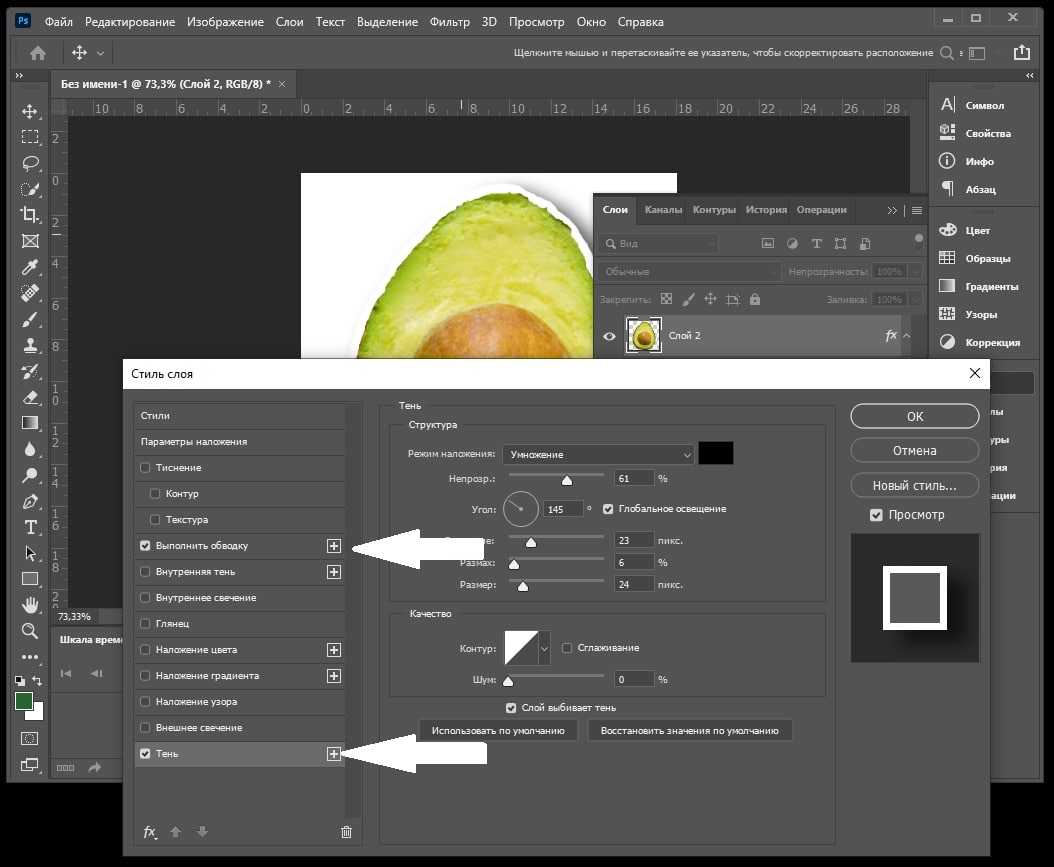Viewport: 1054px width, 867px height.
Task: Click the OK button
Action: pos(914,416)
